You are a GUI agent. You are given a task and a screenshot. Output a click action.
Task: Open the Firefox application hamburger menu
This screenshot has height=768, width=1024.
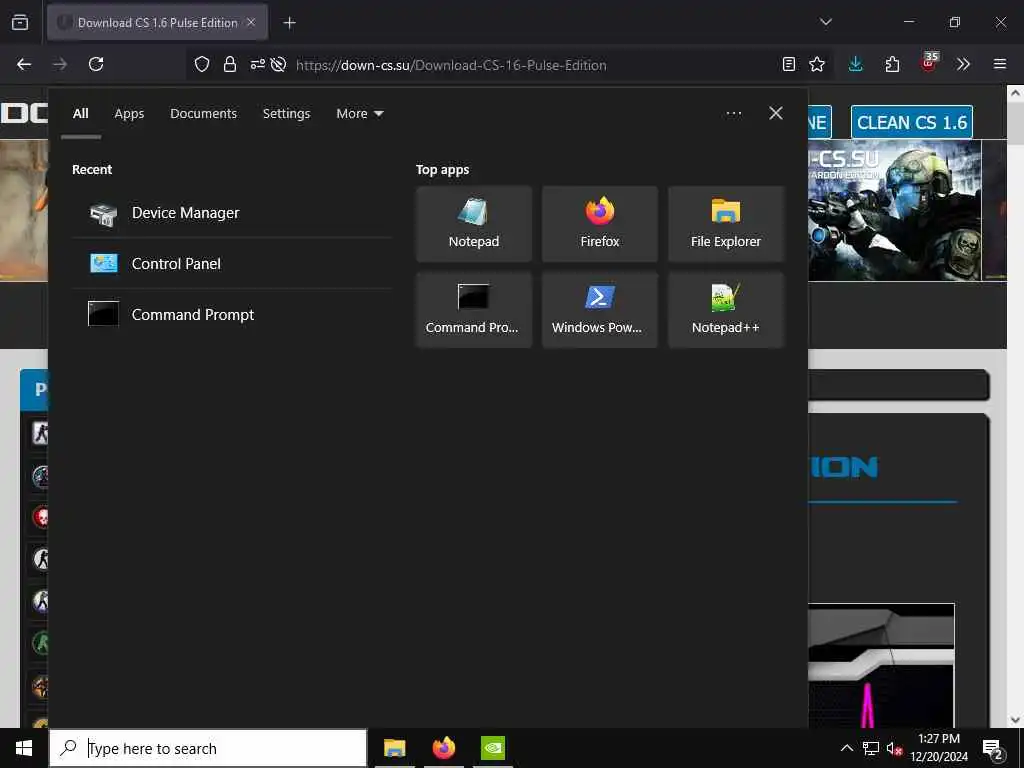1000,64
